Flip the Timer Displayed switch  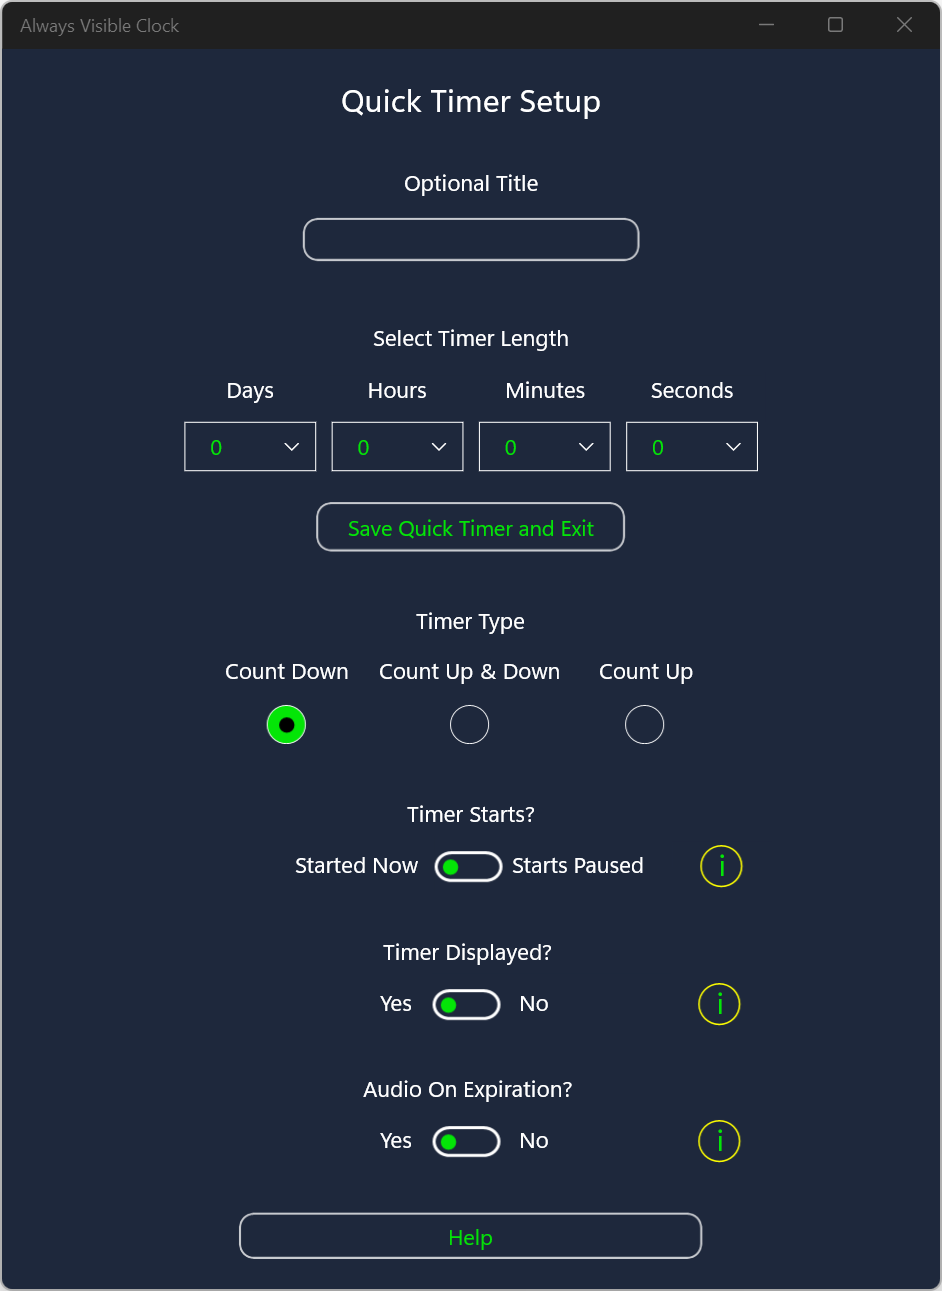pos(466,1005)
